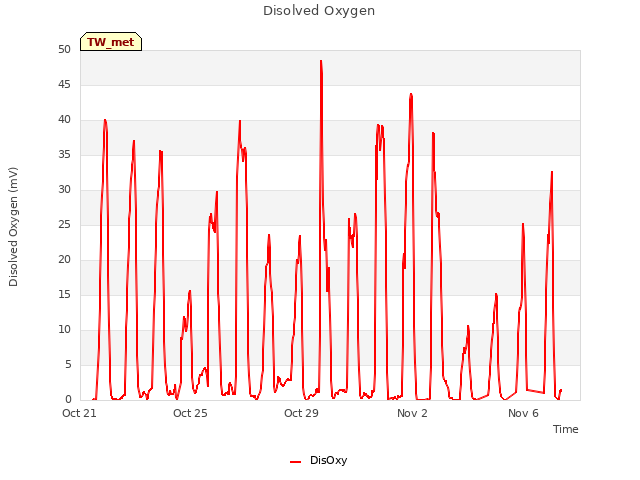Viewport: 640px width, 480px height.
Task: Click the Oct 25 x-axis tick label
Action: 190,413
